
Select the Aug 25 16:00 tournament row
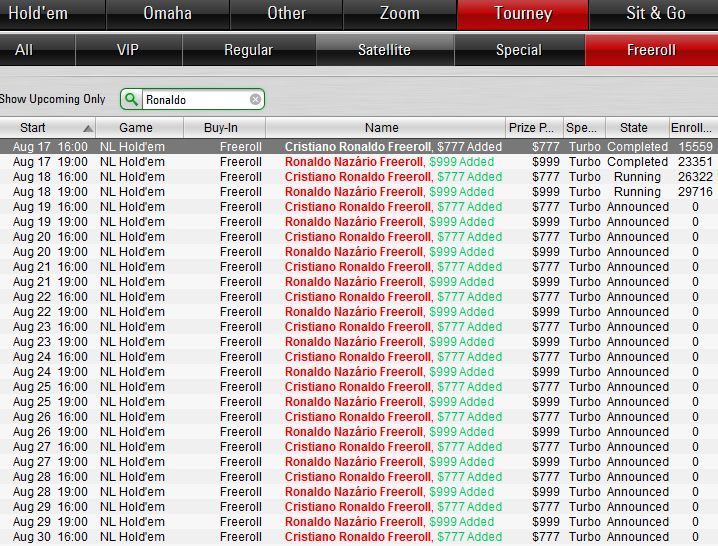[x=359, y=387]
